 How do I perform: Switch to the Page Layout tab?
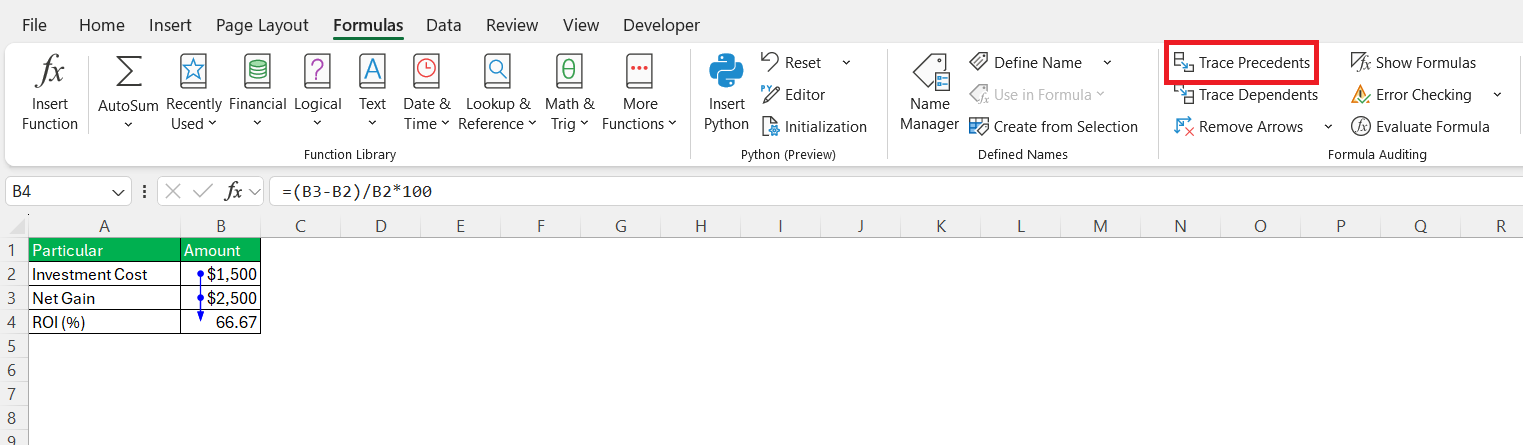pos(262,25)
